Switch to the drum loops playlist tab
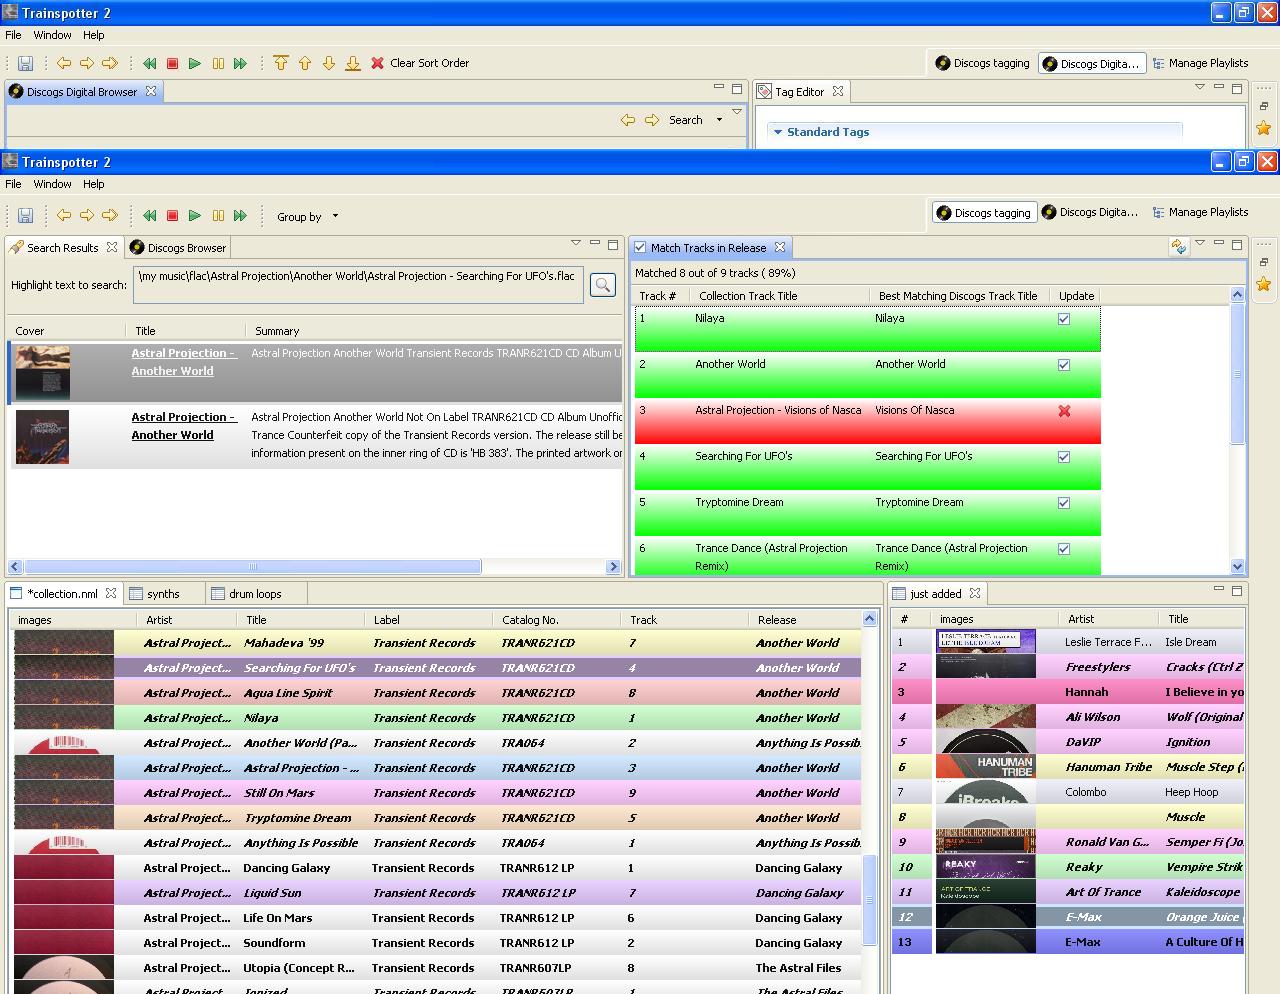Viewport: 1280px width, 994px height. tap(254, 594)
